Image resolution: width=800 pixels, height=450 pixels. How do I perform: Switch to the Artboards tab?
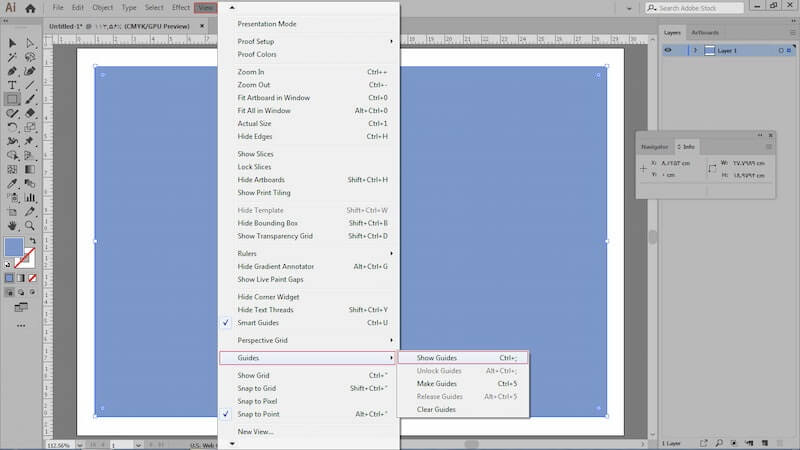pyautogui.click(x=704, y=32)
